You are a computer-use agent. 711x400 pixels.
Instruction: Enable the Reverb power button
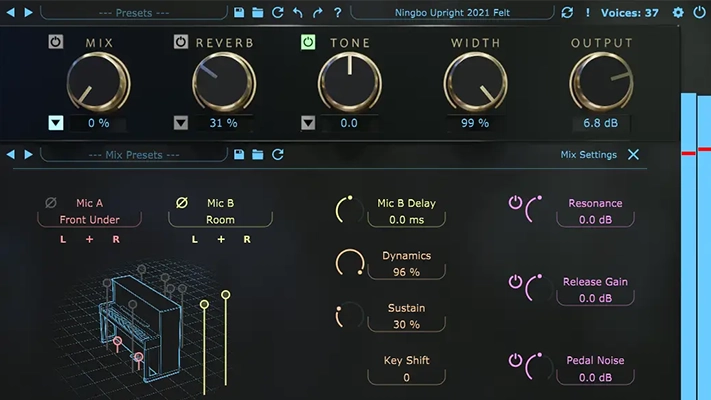coord(180,43)
